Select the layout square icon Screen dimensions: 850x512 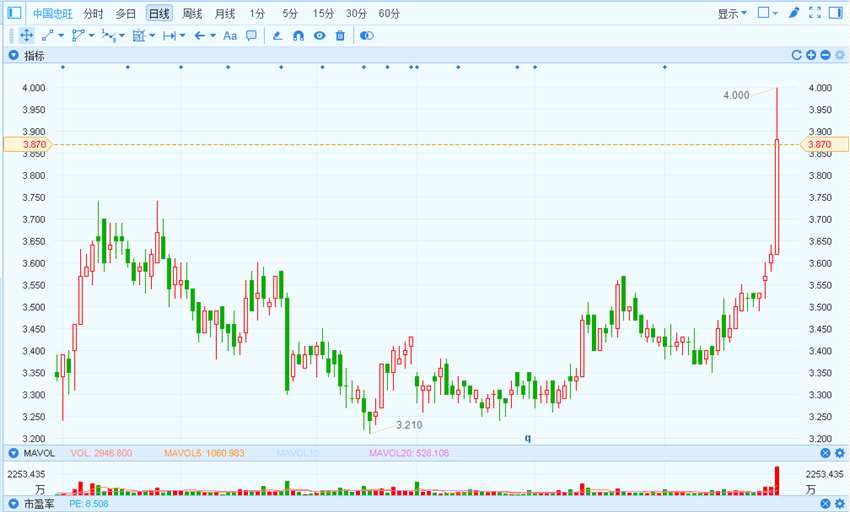click(x=764, y=12)
